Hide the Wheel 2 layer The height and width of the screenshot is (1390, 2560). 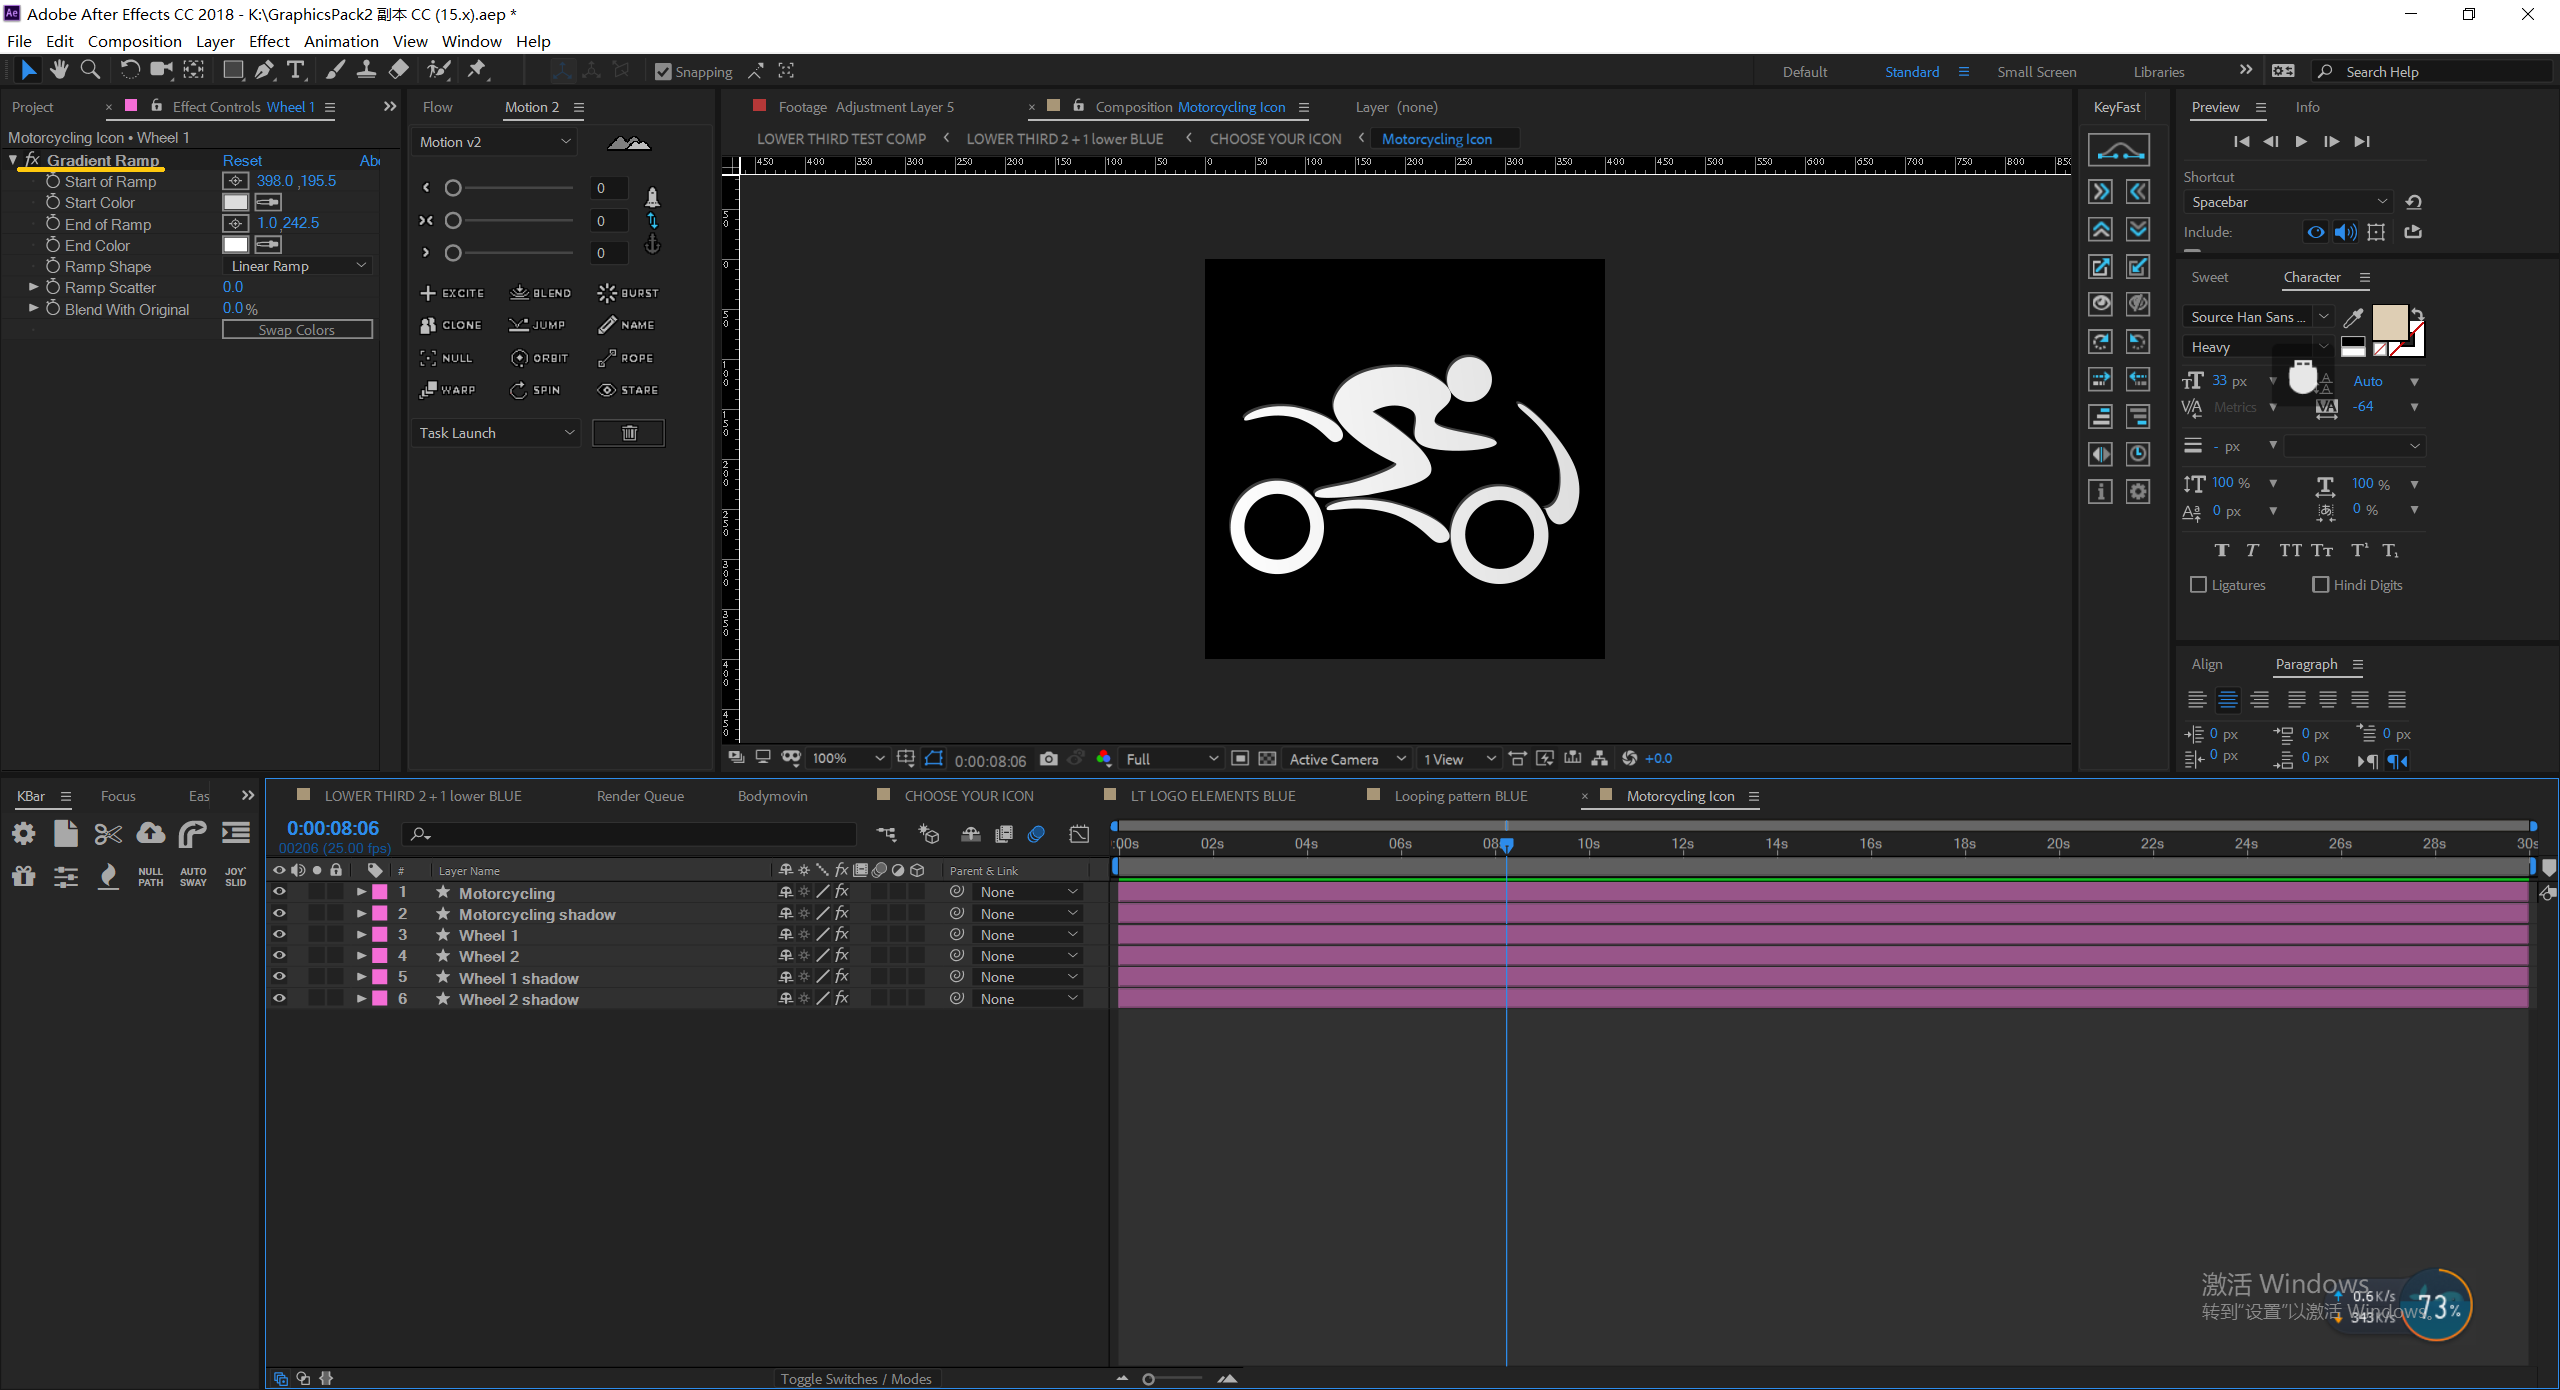tap(279, 956)
